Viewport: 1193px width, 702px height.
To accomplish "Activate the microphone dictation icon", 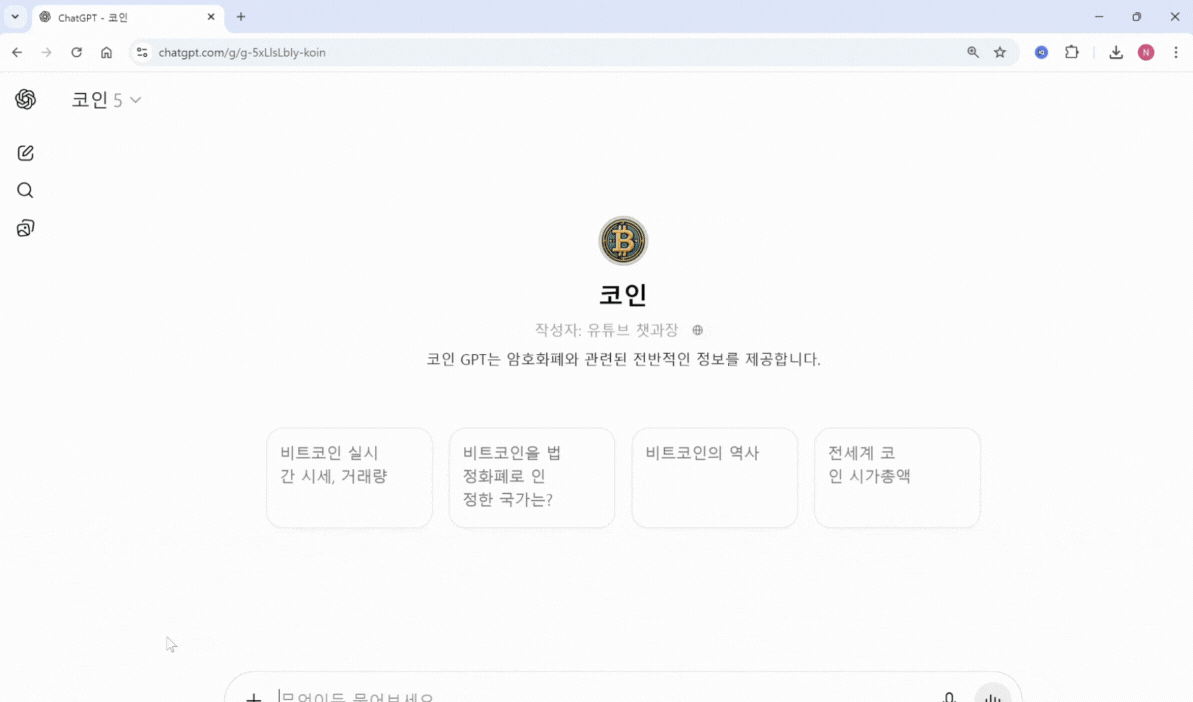I will pyautogui.click(x=947, y=695).
